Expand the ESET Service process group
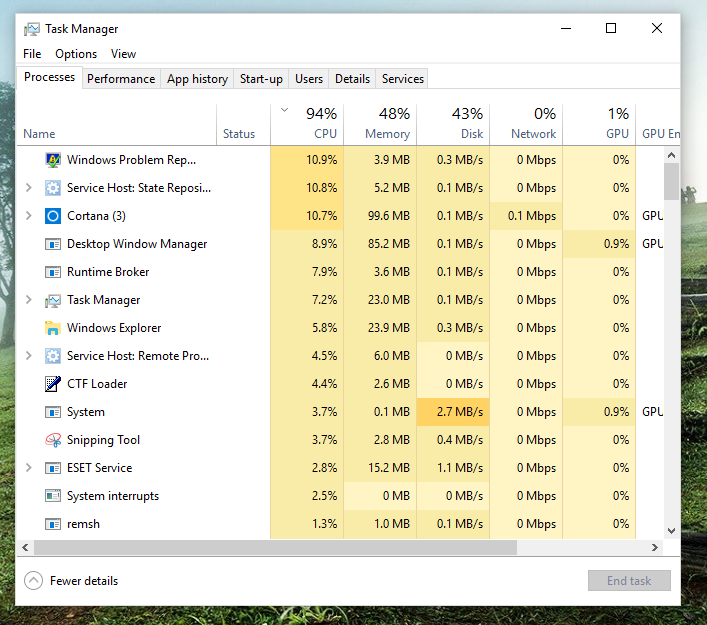 pyautogui.click(x=29, y=468)
